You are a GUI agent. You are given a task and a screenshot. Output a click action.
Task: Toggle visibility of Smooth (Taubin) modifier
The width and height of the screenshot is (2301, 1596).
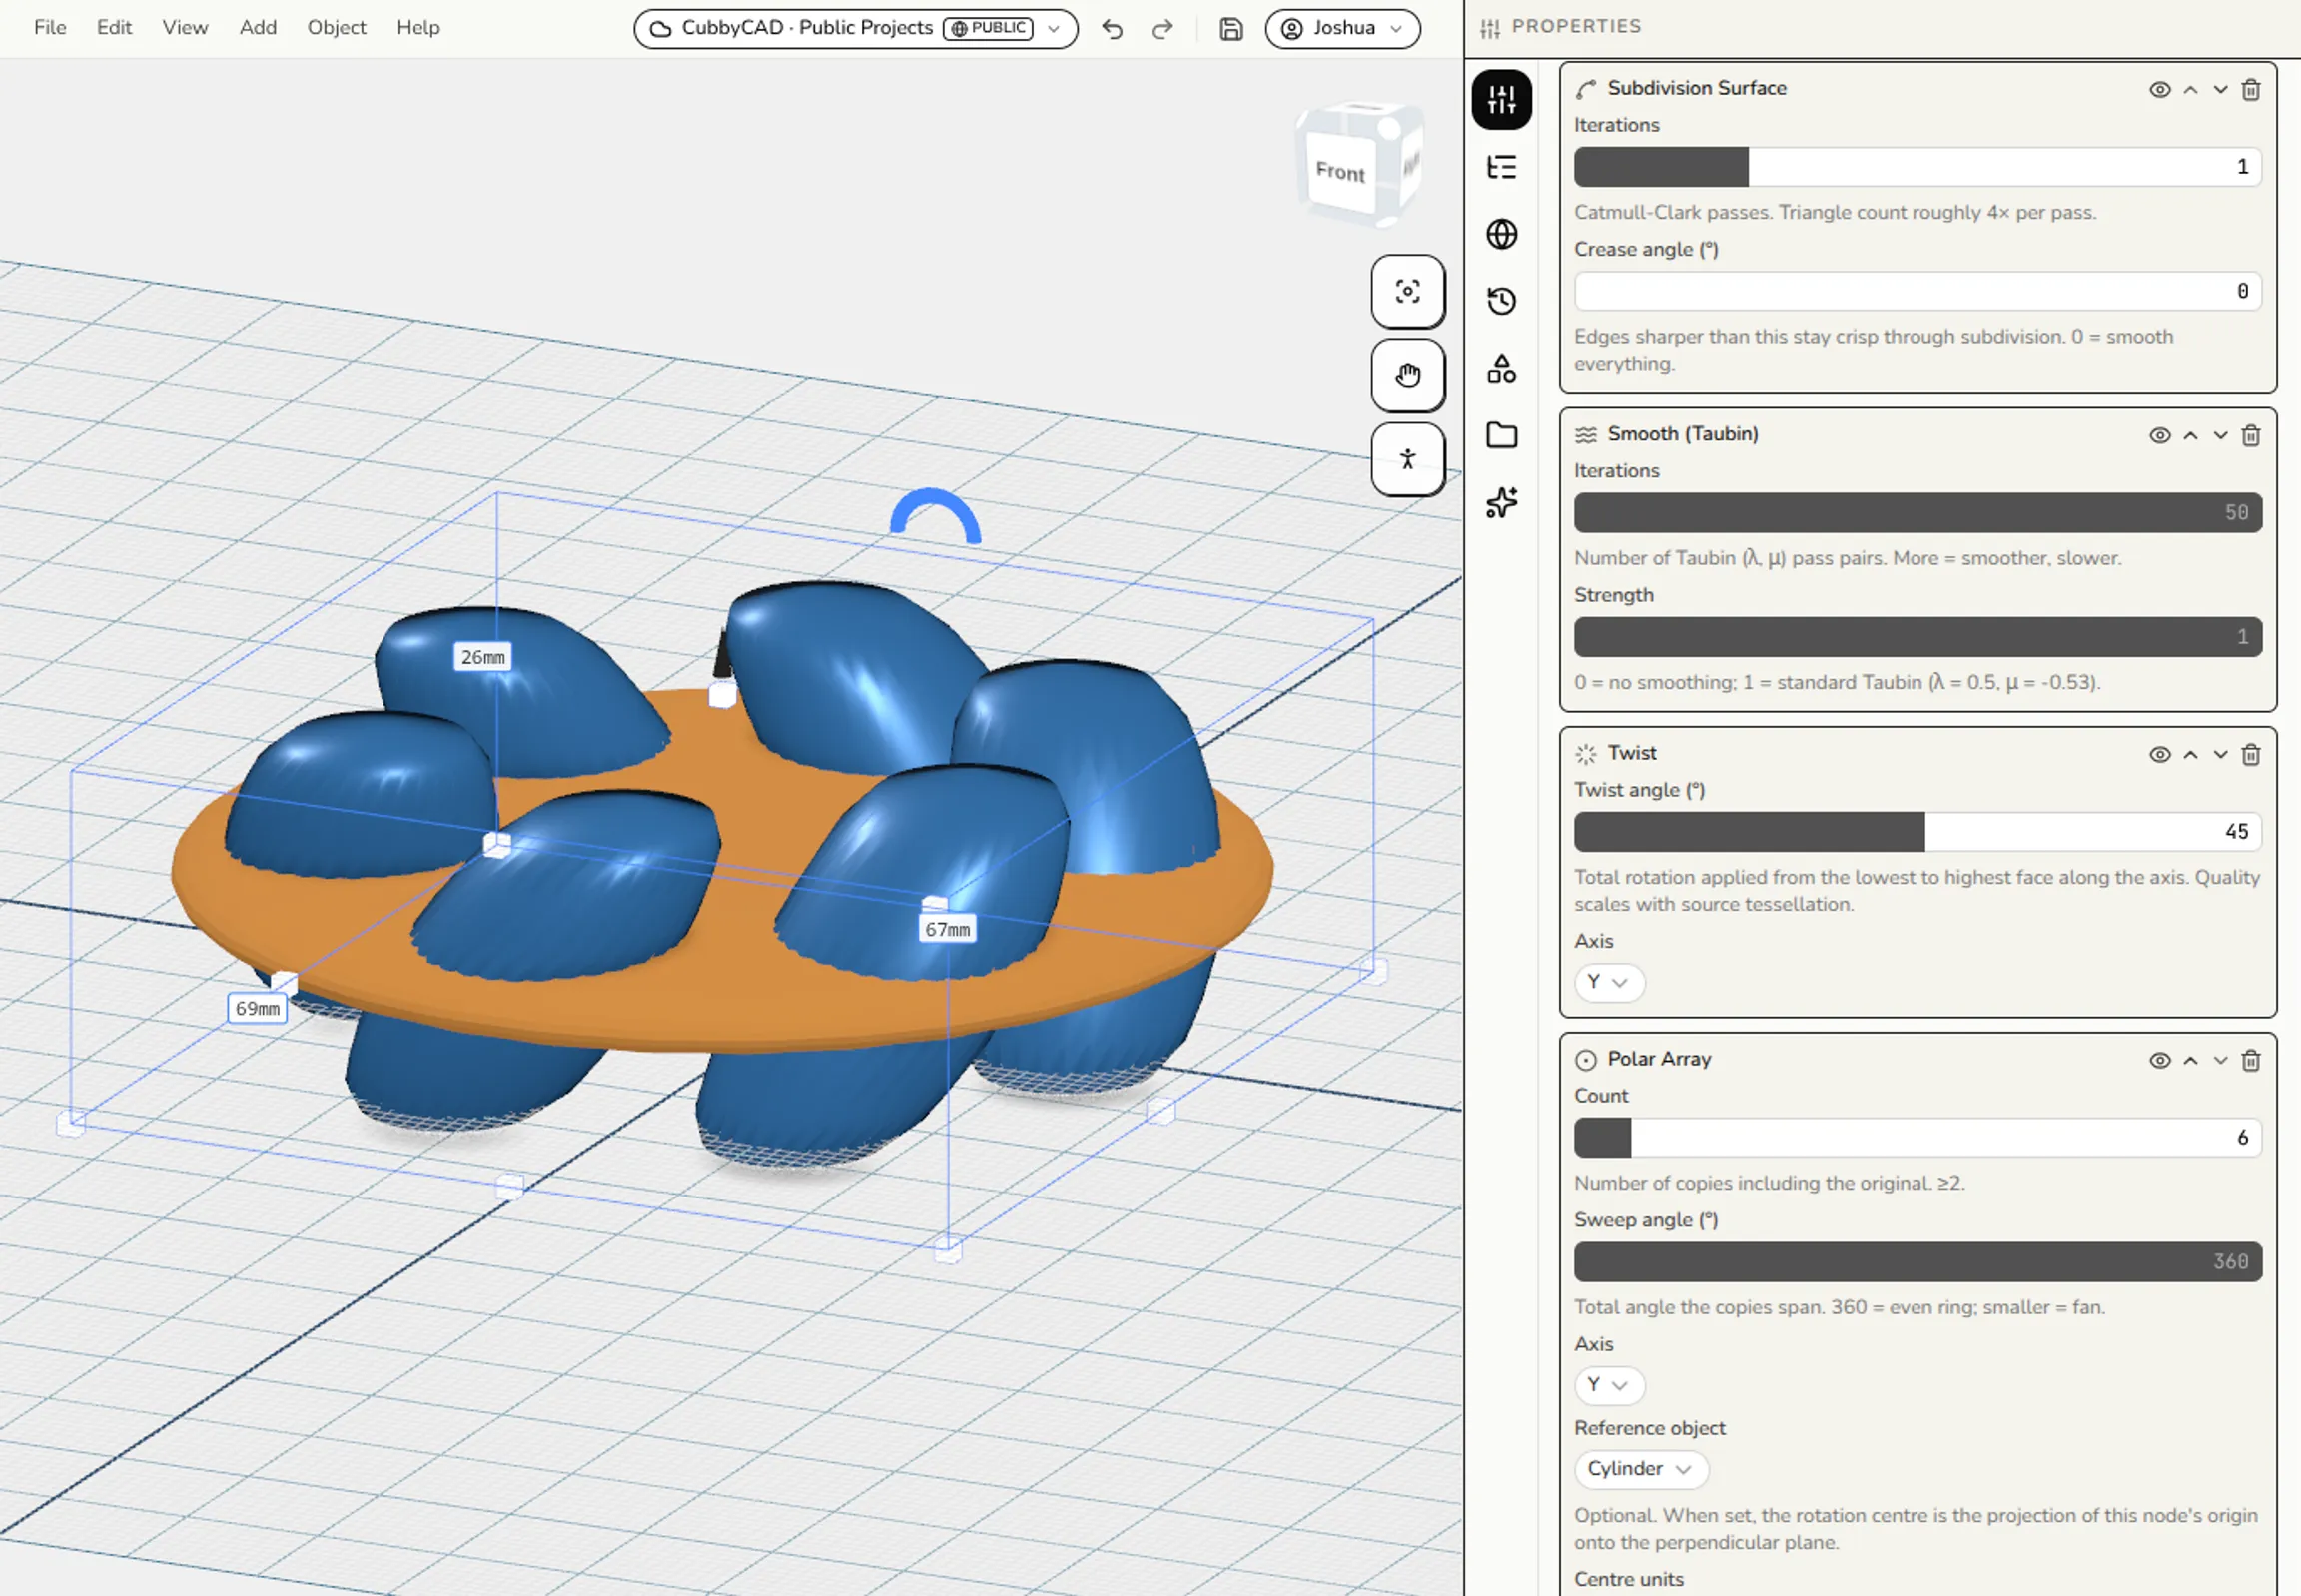click(x=2160, y=436)
